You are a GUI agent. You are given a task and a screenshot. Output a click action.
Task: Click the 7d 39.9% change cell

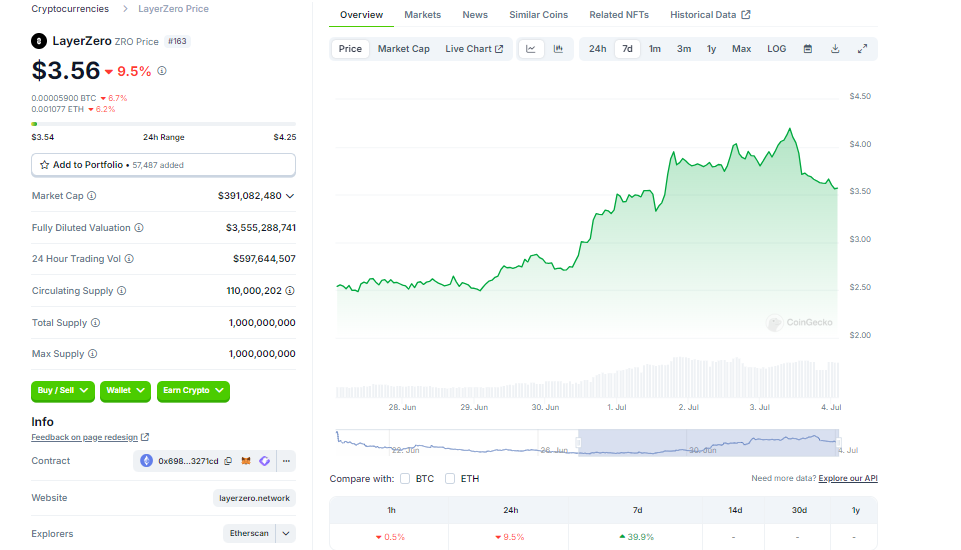coord(637,537)
